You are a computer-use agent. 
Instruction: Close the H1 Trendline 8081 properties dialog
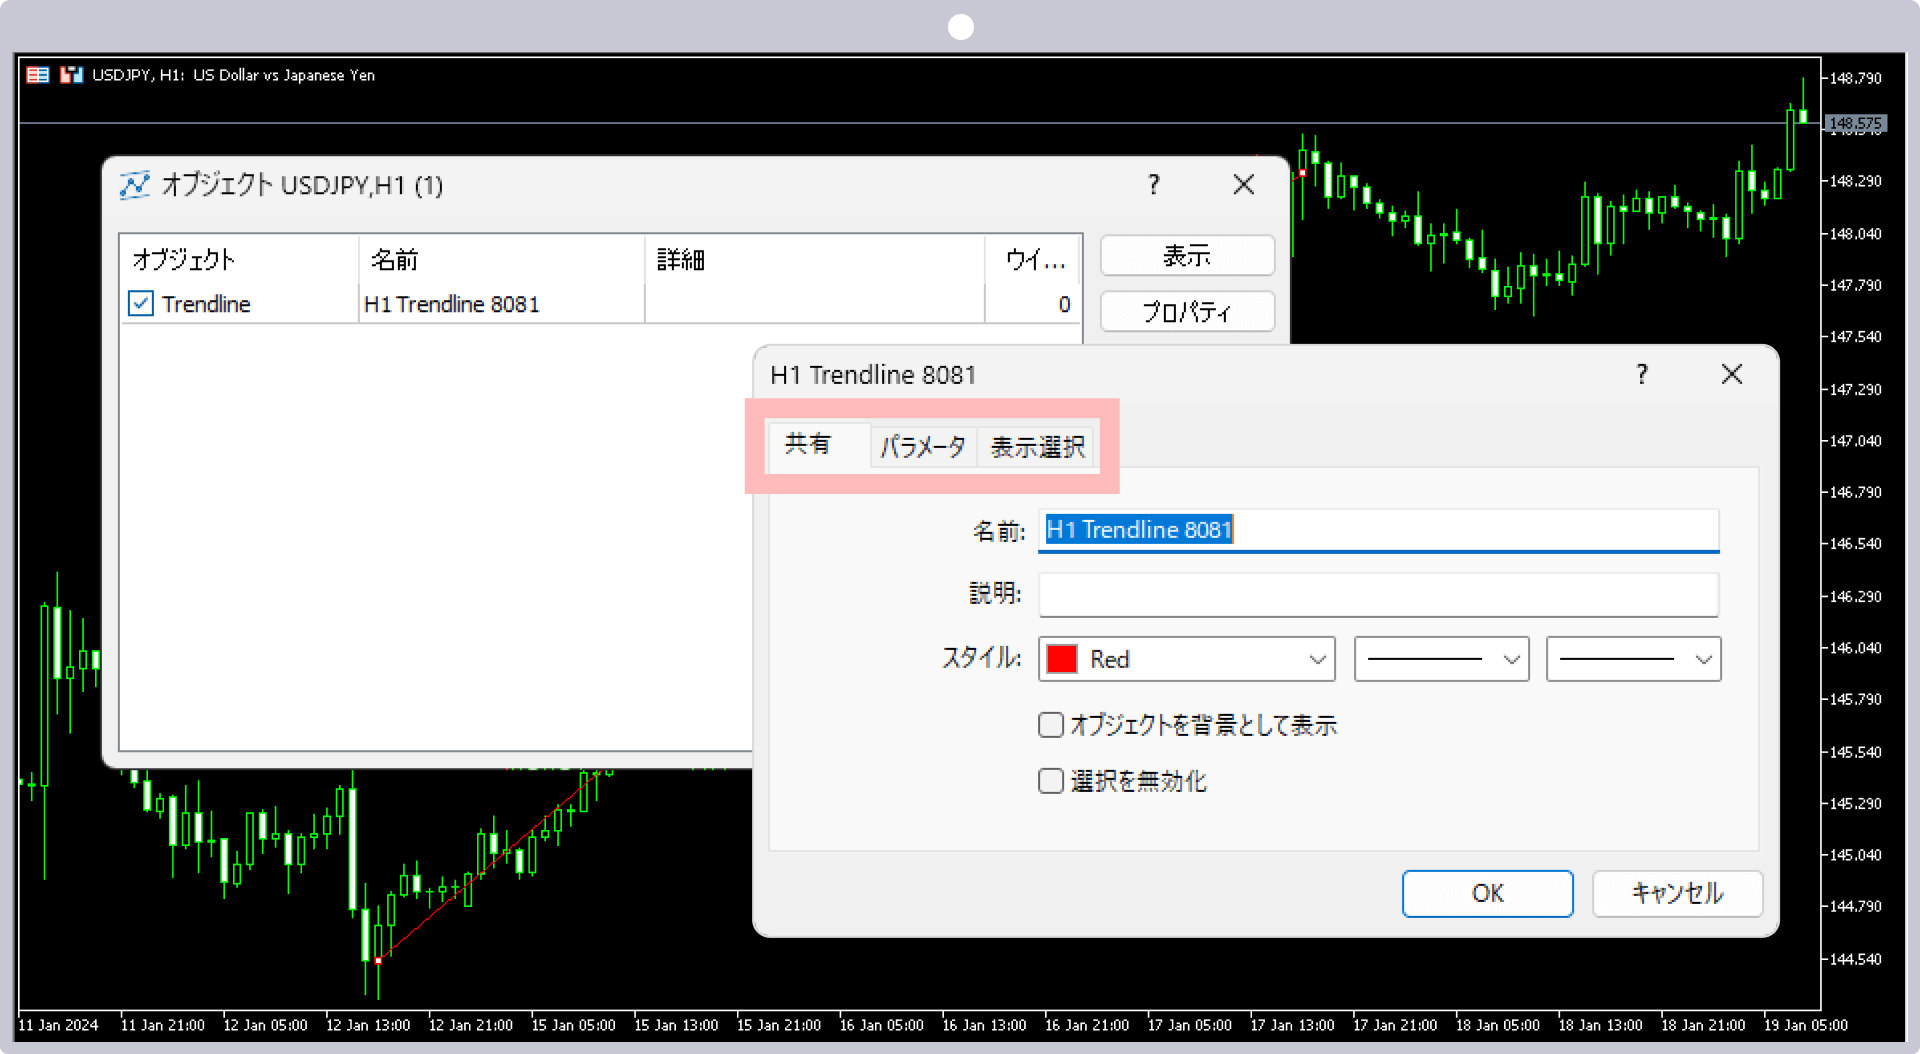1732,374
